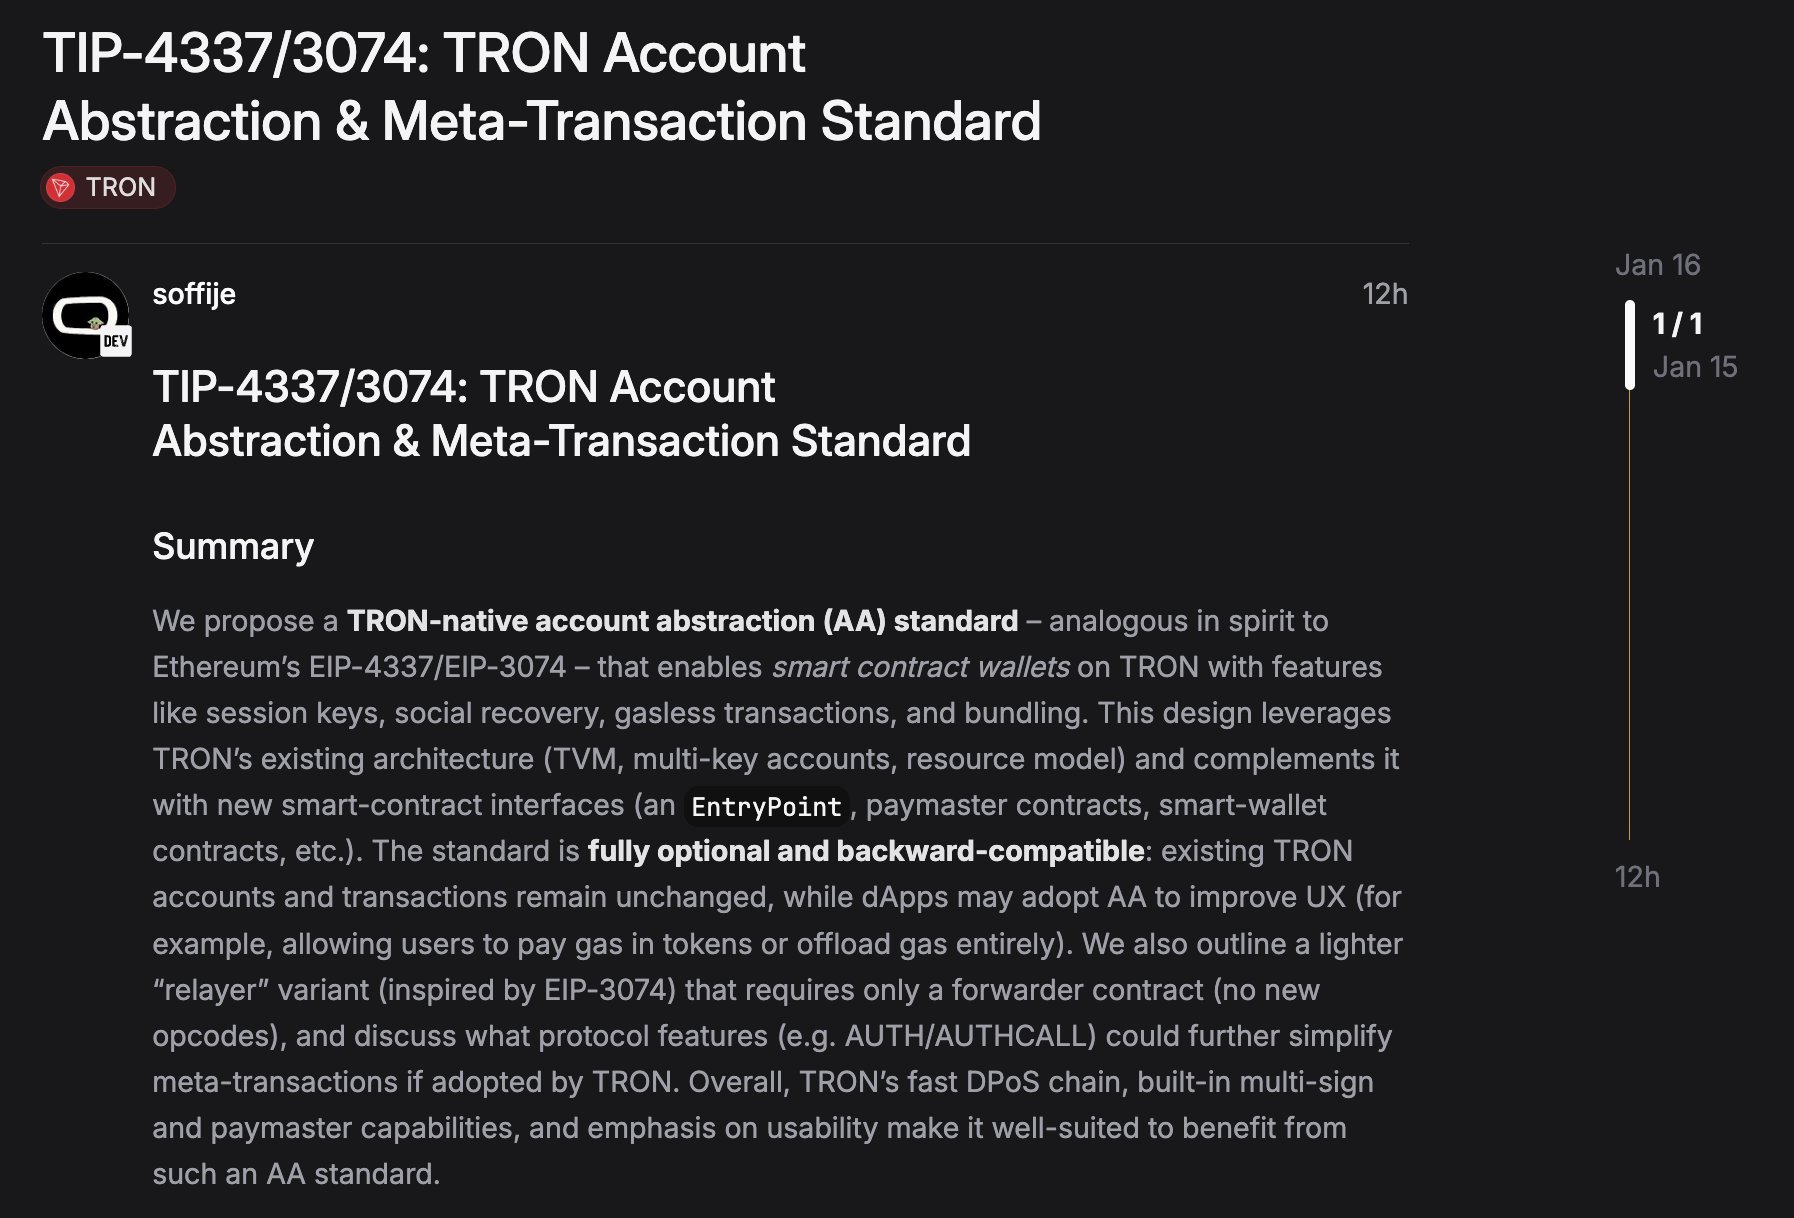Click the topic title at page top
The image size is (1794, 1218).
pyautogui.click(x=541, y=87)
